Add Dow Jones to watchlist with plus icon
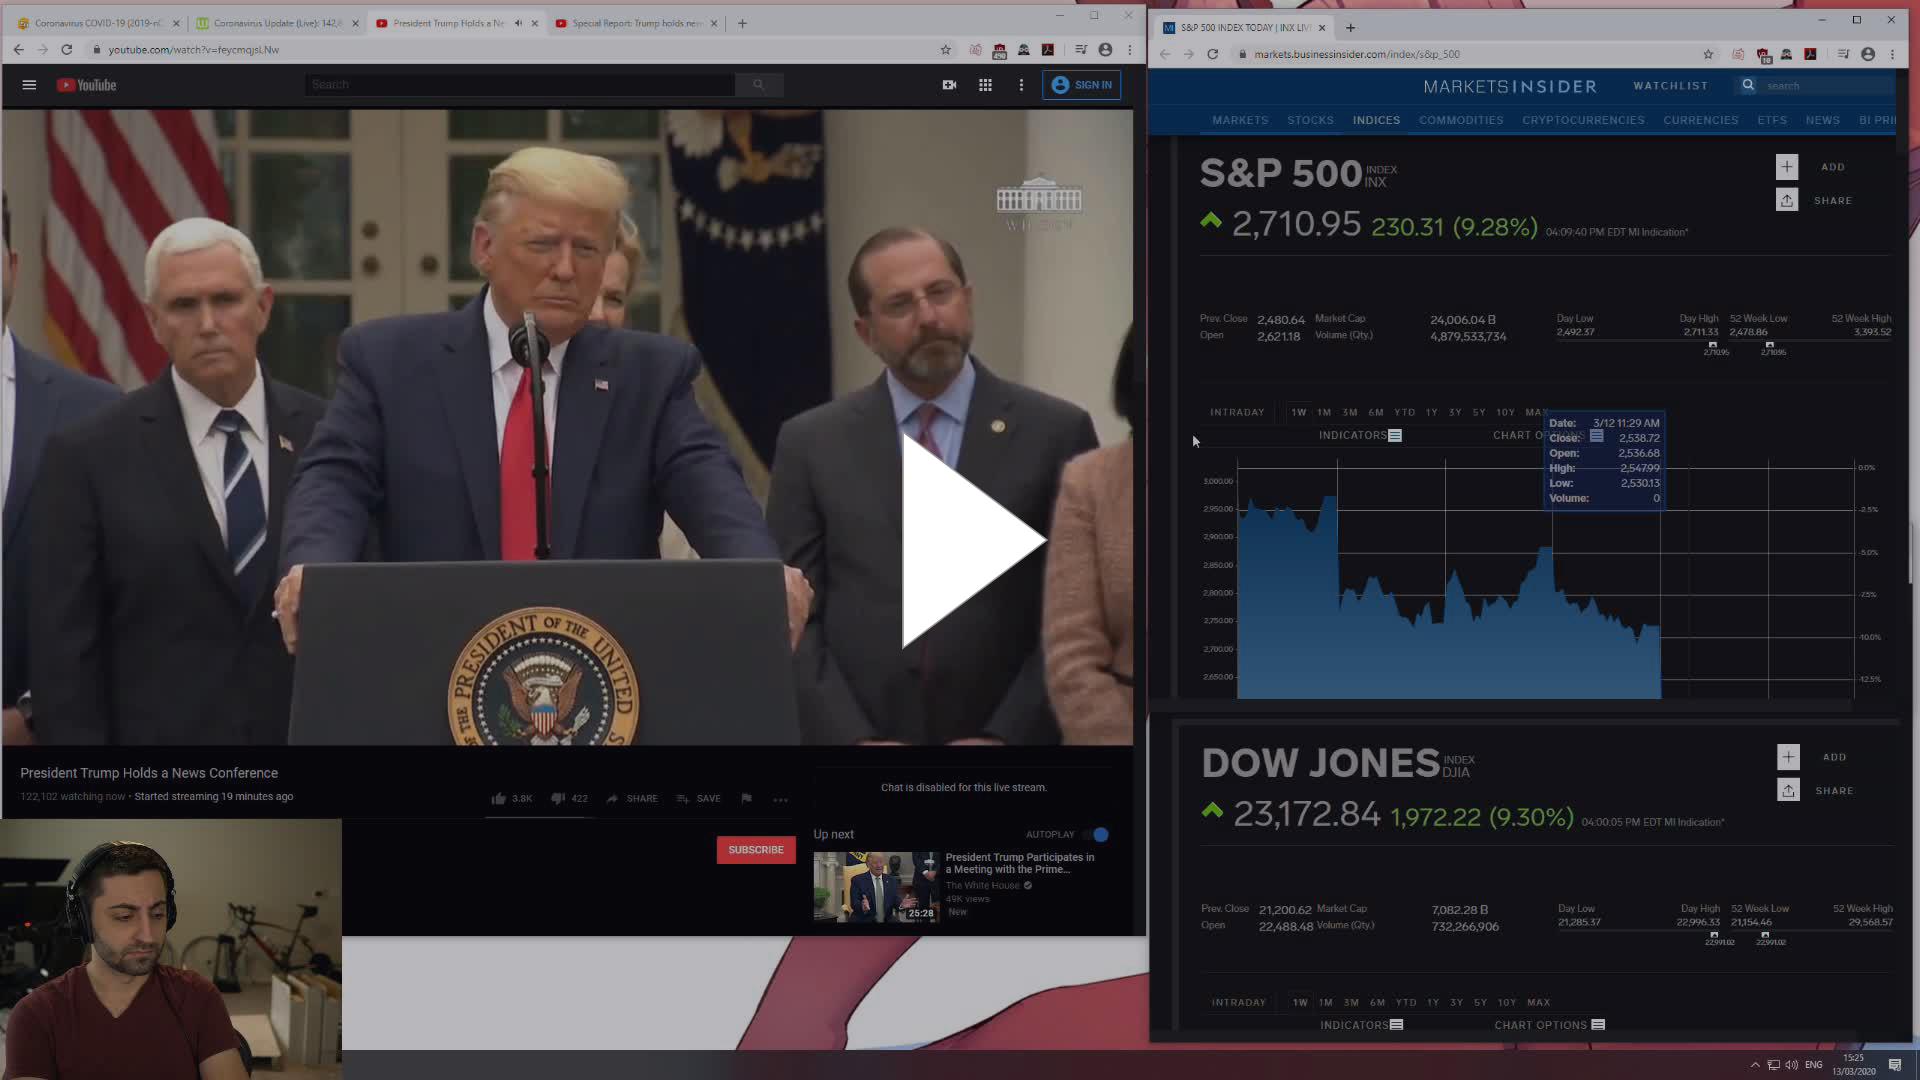The width and height of the screenshot is (1920, 1080). (x=1788, y=757)
